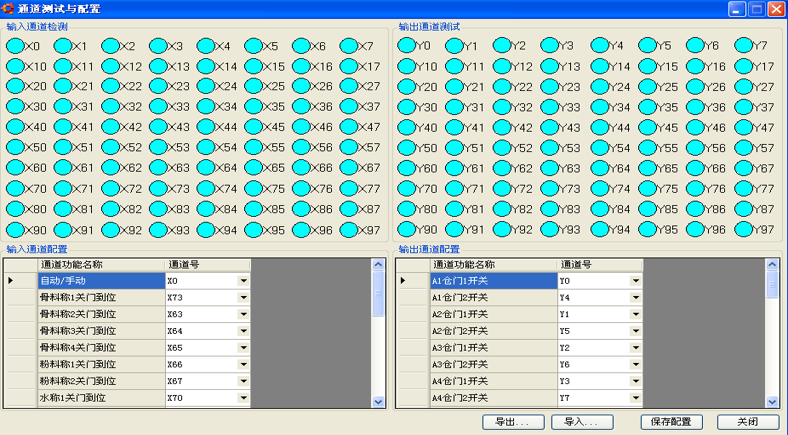
Task: Select the A2仓门1开关 row cell
Action: tap(494, 314)
